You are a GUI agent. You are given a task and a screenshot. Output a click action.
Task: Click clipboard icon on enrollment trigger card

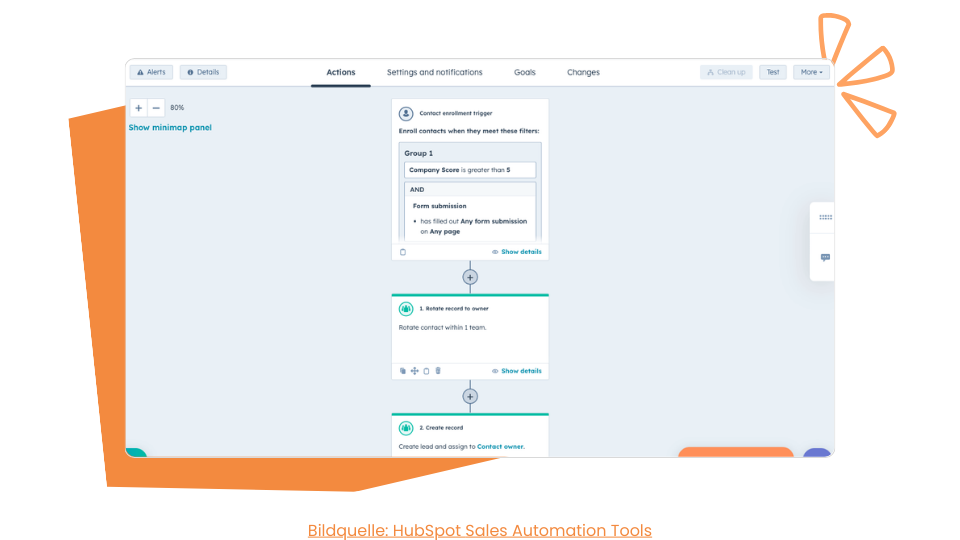pos(403,252)
